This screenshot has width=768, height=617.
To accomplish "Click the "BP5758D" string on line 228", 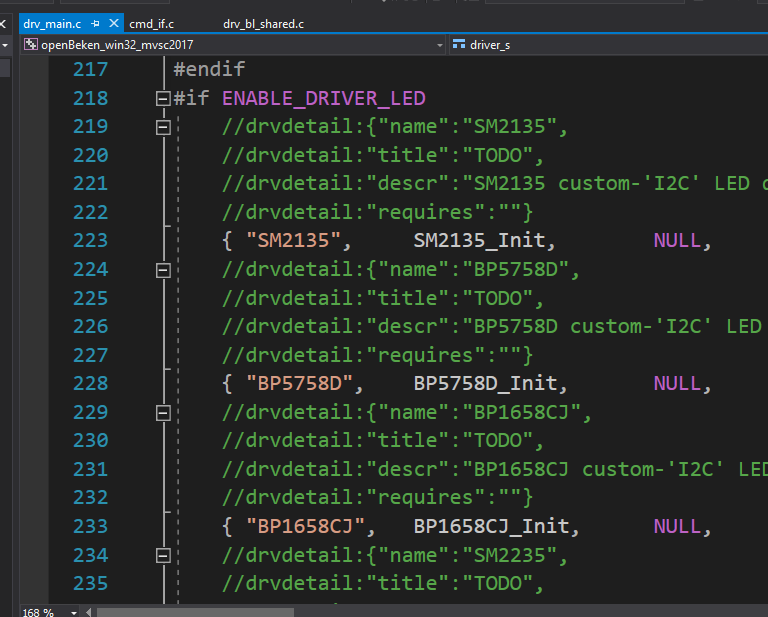I will [x=299, y=383].
